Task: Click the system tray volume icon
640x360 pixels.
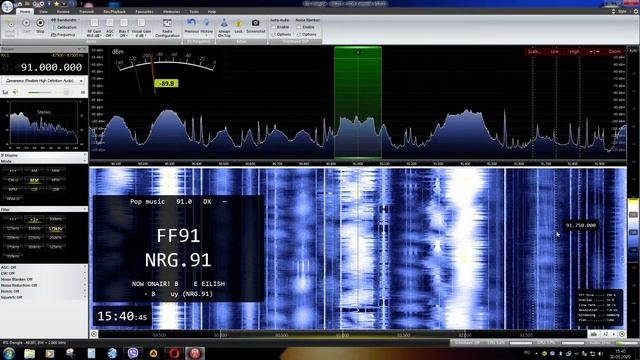Action: coord(600,353)
